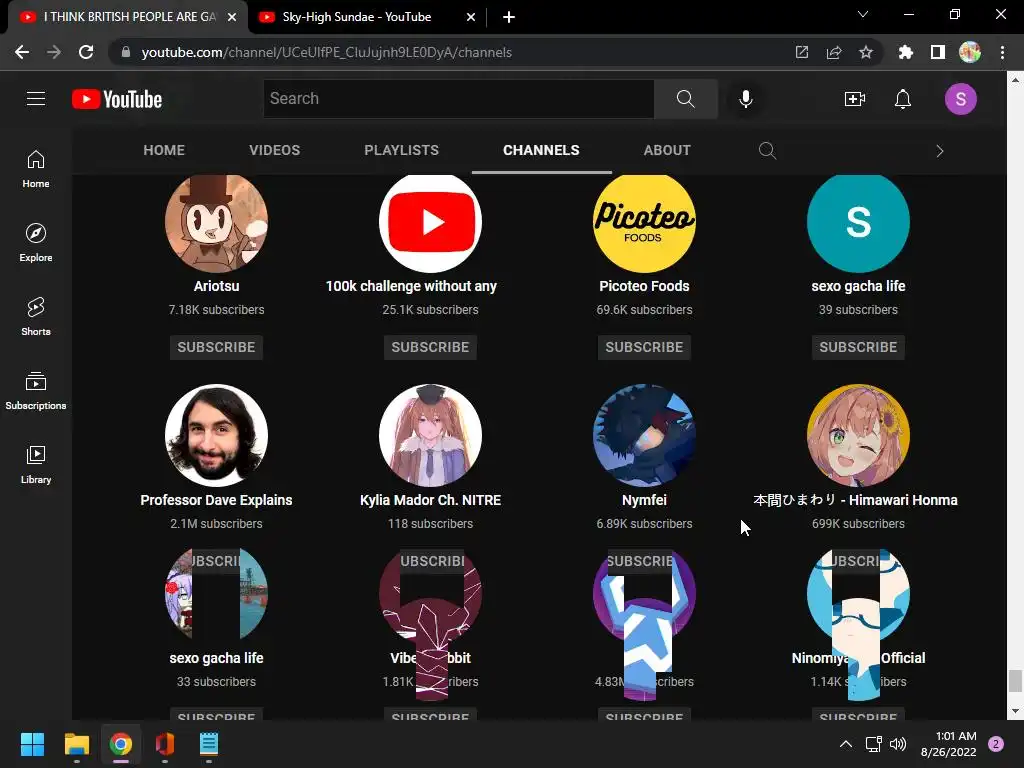This screenshot has width=1024, height=768.
Task: Open Himawari Honma channel name link
Action: coord(856,500)
